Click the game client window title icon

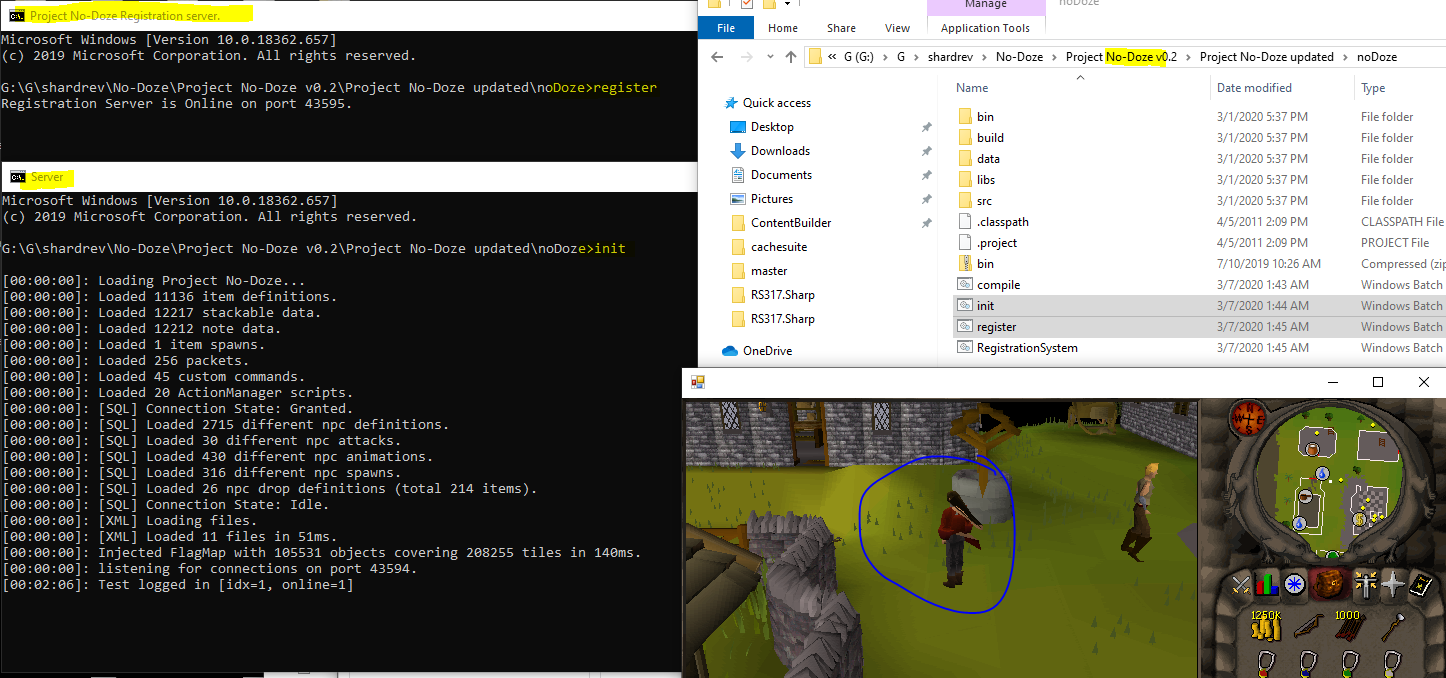pos(697,382)
